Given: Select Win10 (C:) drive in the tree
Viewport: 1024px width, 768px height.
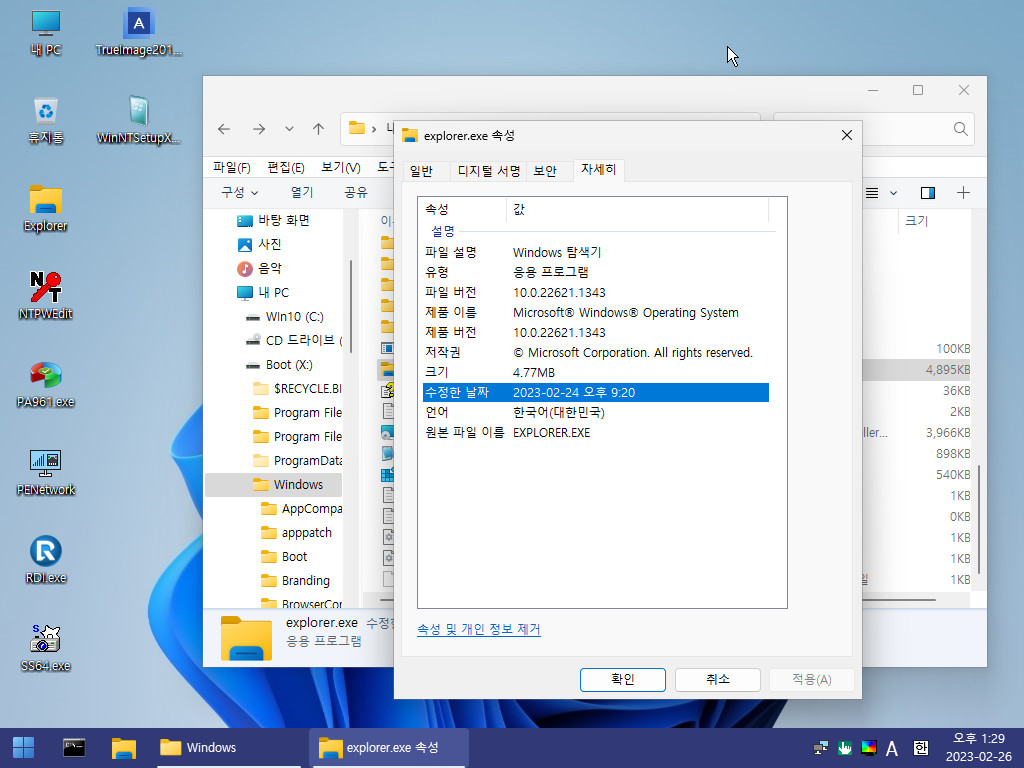Looking at the screenshot, I should click(284, 317).
